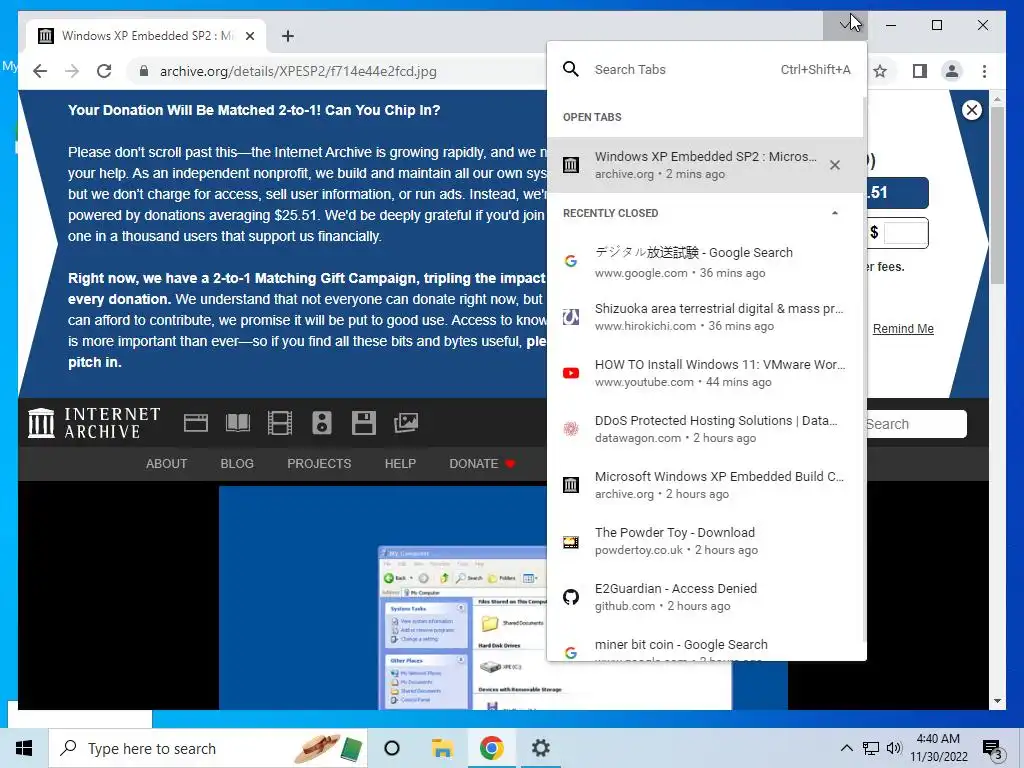Close the Windows XP Embedded SP2 tab
Image resolution: width=1024 pixels, height=768 pixels.
pos(249,36)
